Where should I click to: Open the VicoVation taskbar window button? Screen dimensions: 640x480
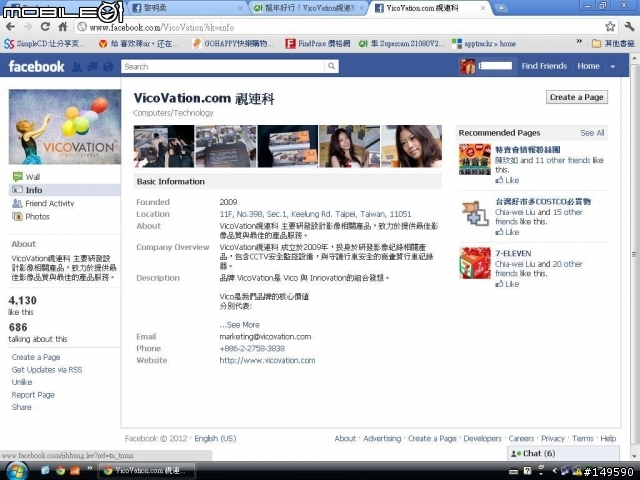(146, 471)
